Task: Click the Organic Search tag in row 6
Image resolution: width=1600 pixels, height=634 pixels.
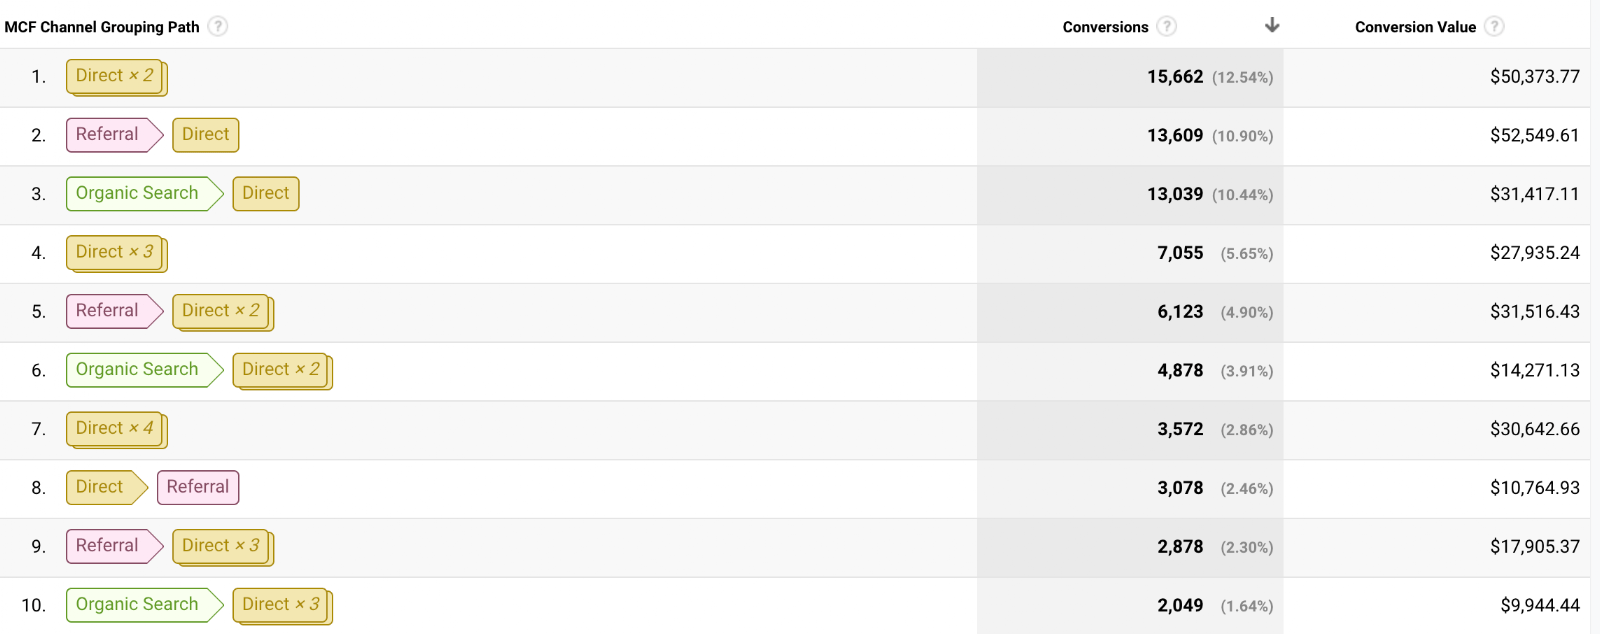Action: [x=144, y=370]
